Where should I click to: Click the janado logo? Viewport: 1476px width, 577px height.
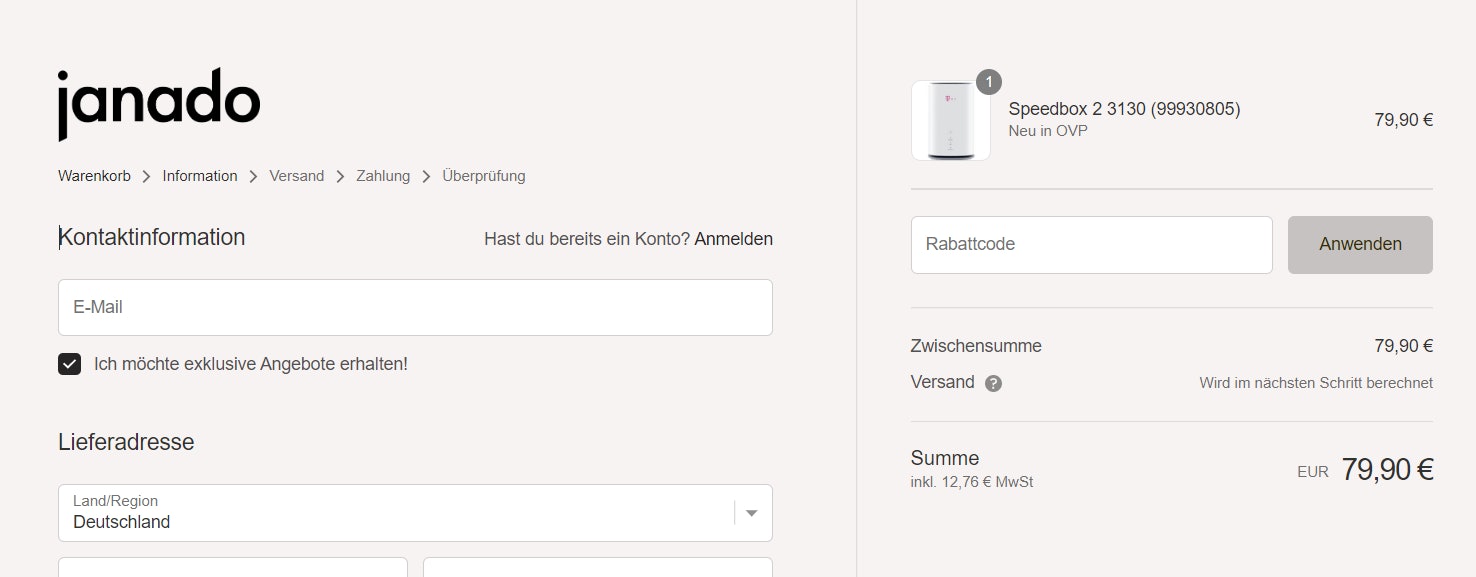159,103
